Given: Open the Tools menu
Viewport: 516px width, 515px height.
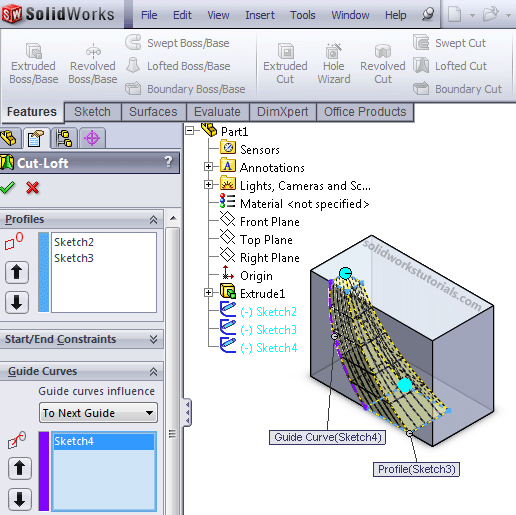Looking at the screenshot, I should click(303, 15).
